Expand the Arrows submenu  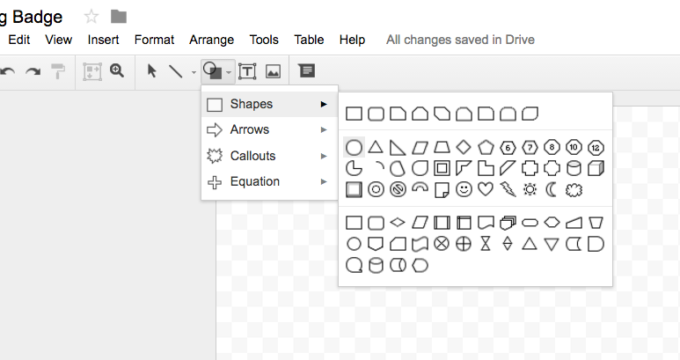(x=269, y=130)
